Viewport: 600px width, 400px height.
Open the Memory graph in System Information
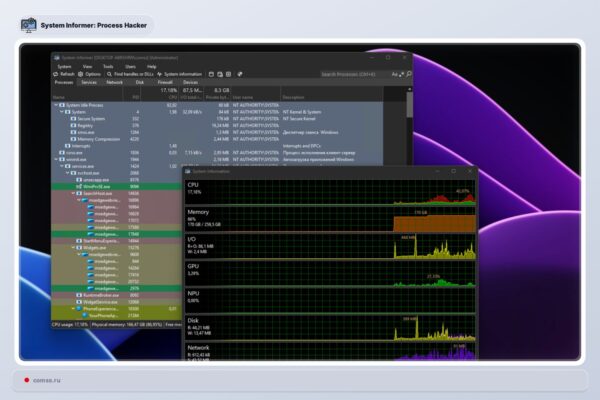tap(330, 220)
